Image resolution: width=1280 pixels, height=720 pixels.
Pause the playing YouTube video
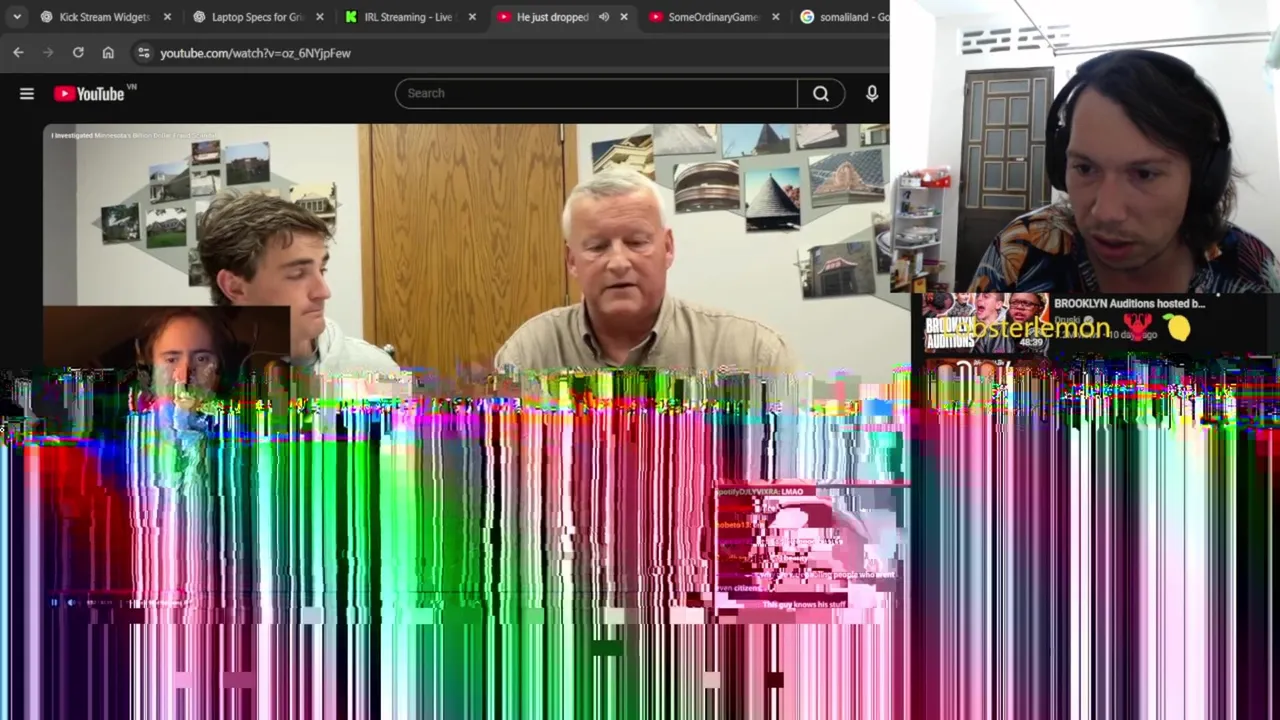click(54, 602)
